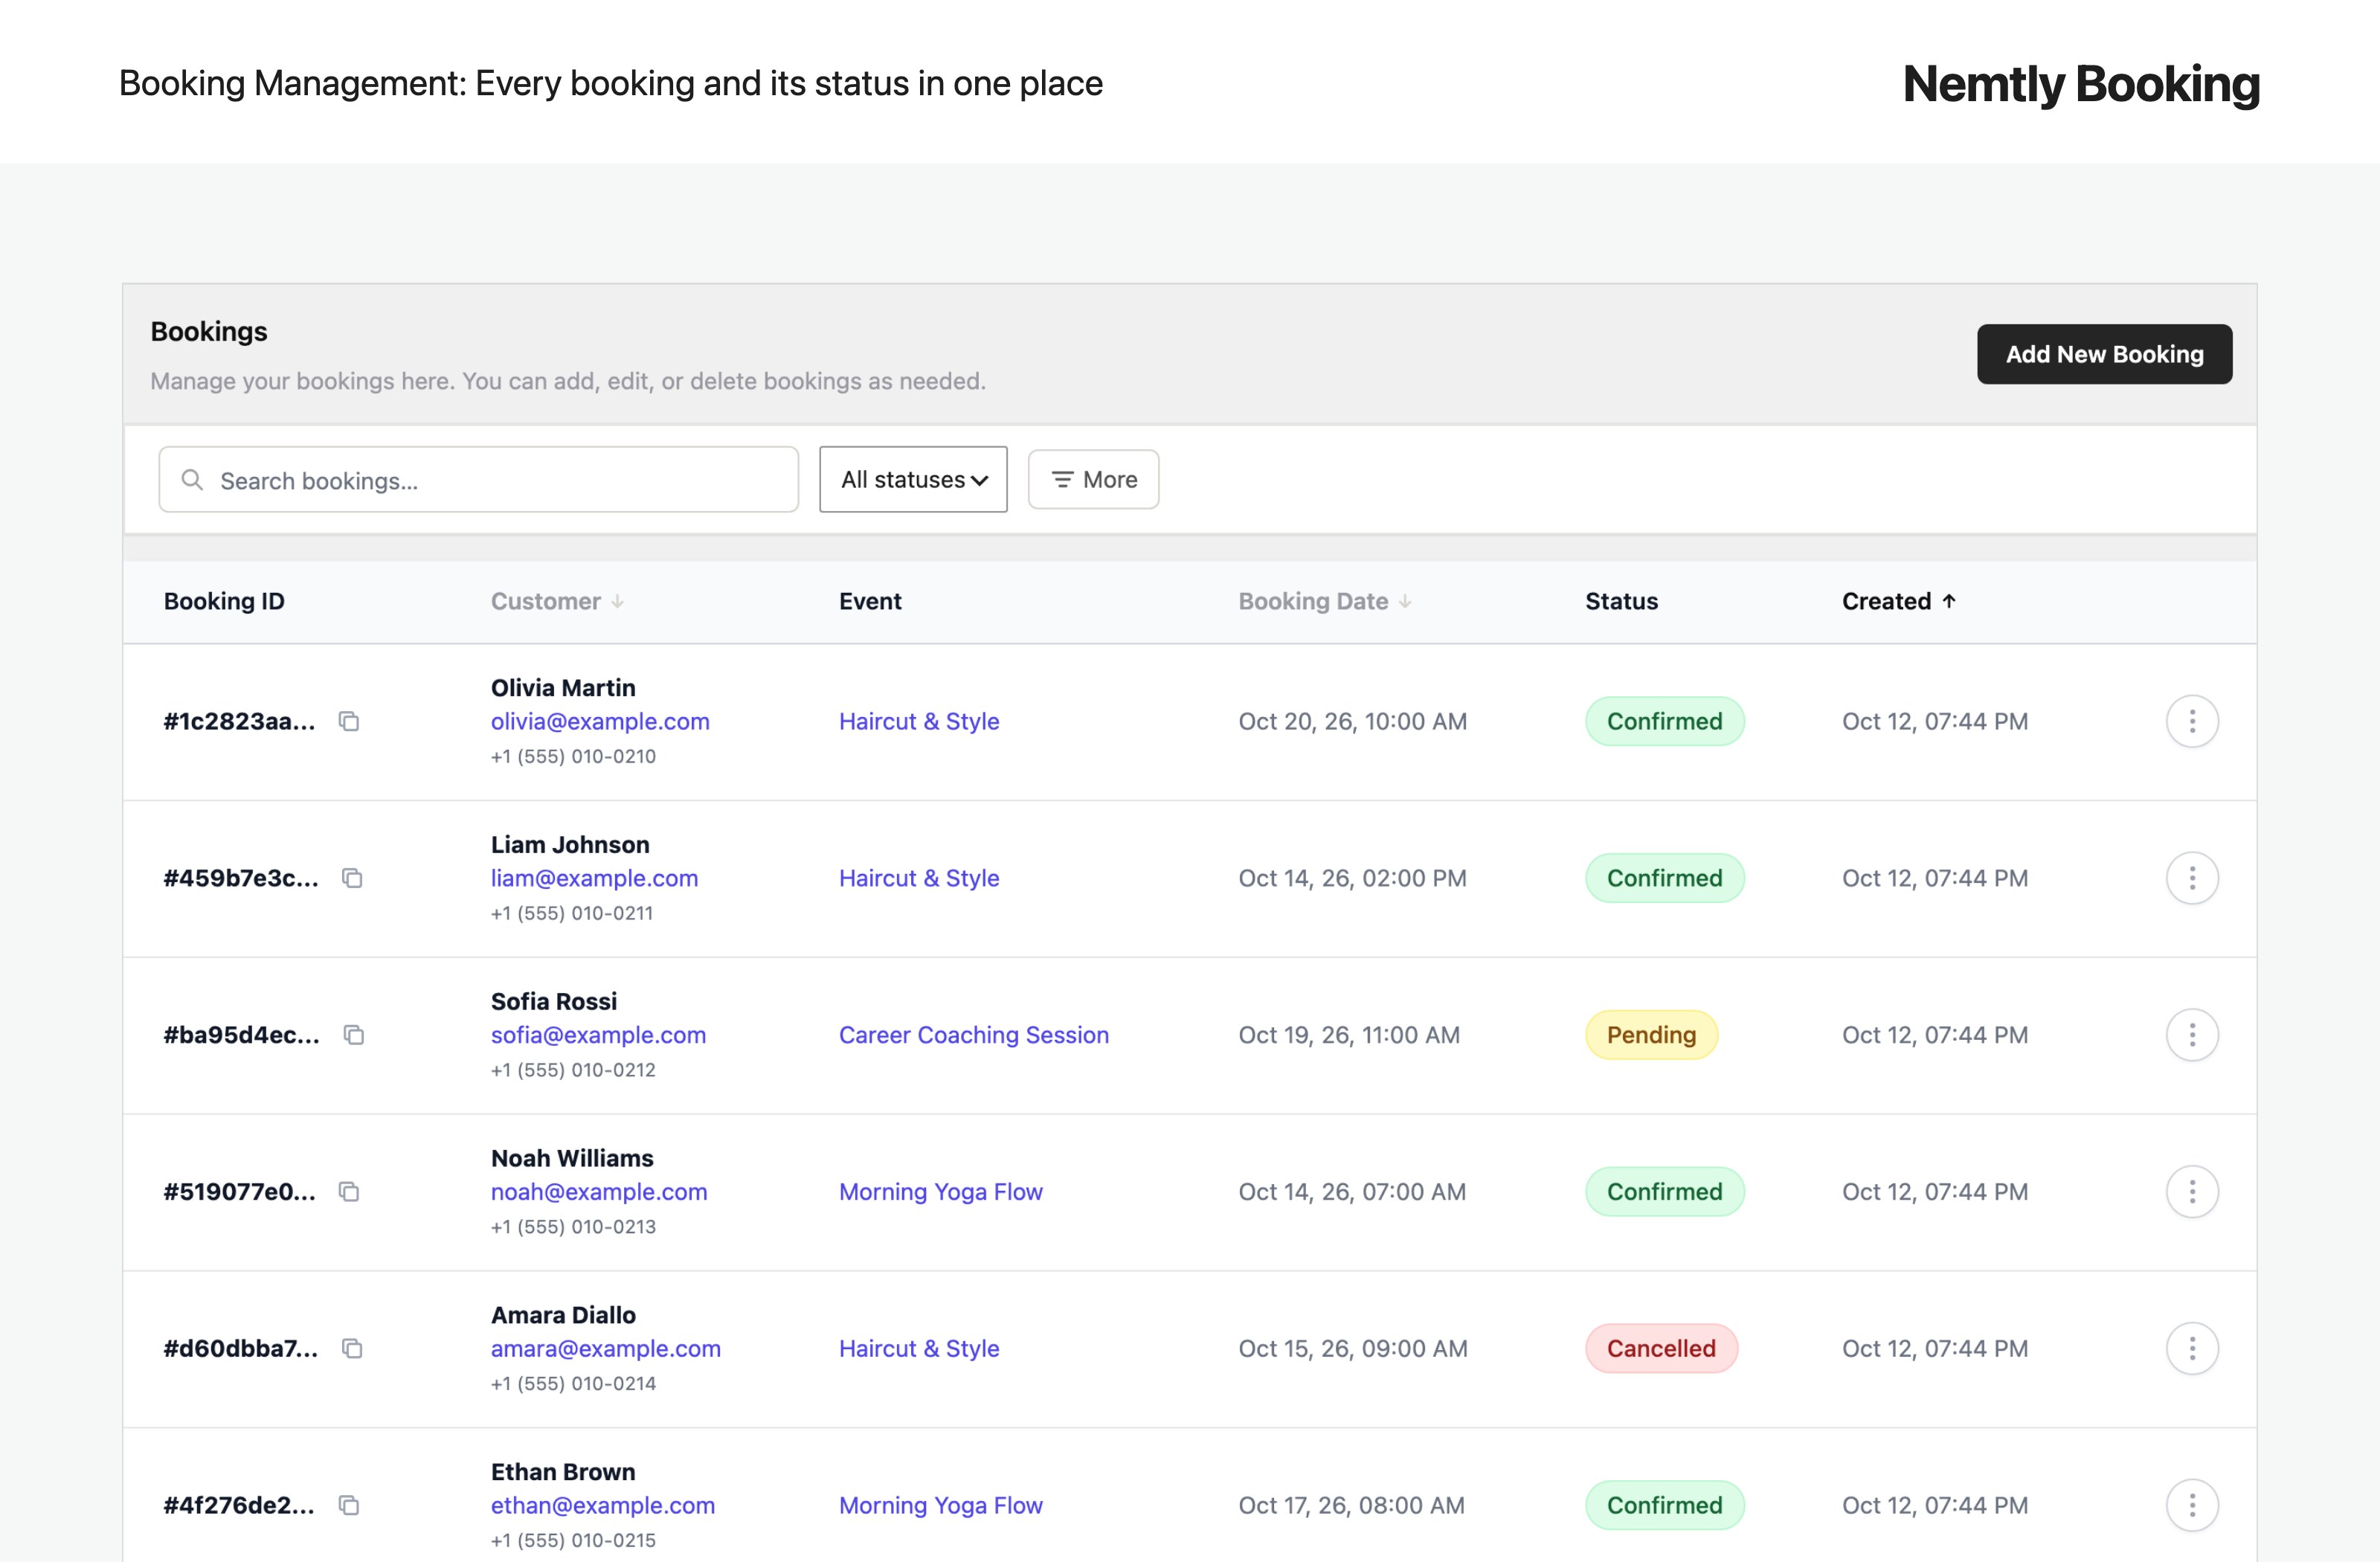Screen dimensions: 2380x1562
Task: Copy booking ID #1c2823aa
Action: click(x=349, y=721)
